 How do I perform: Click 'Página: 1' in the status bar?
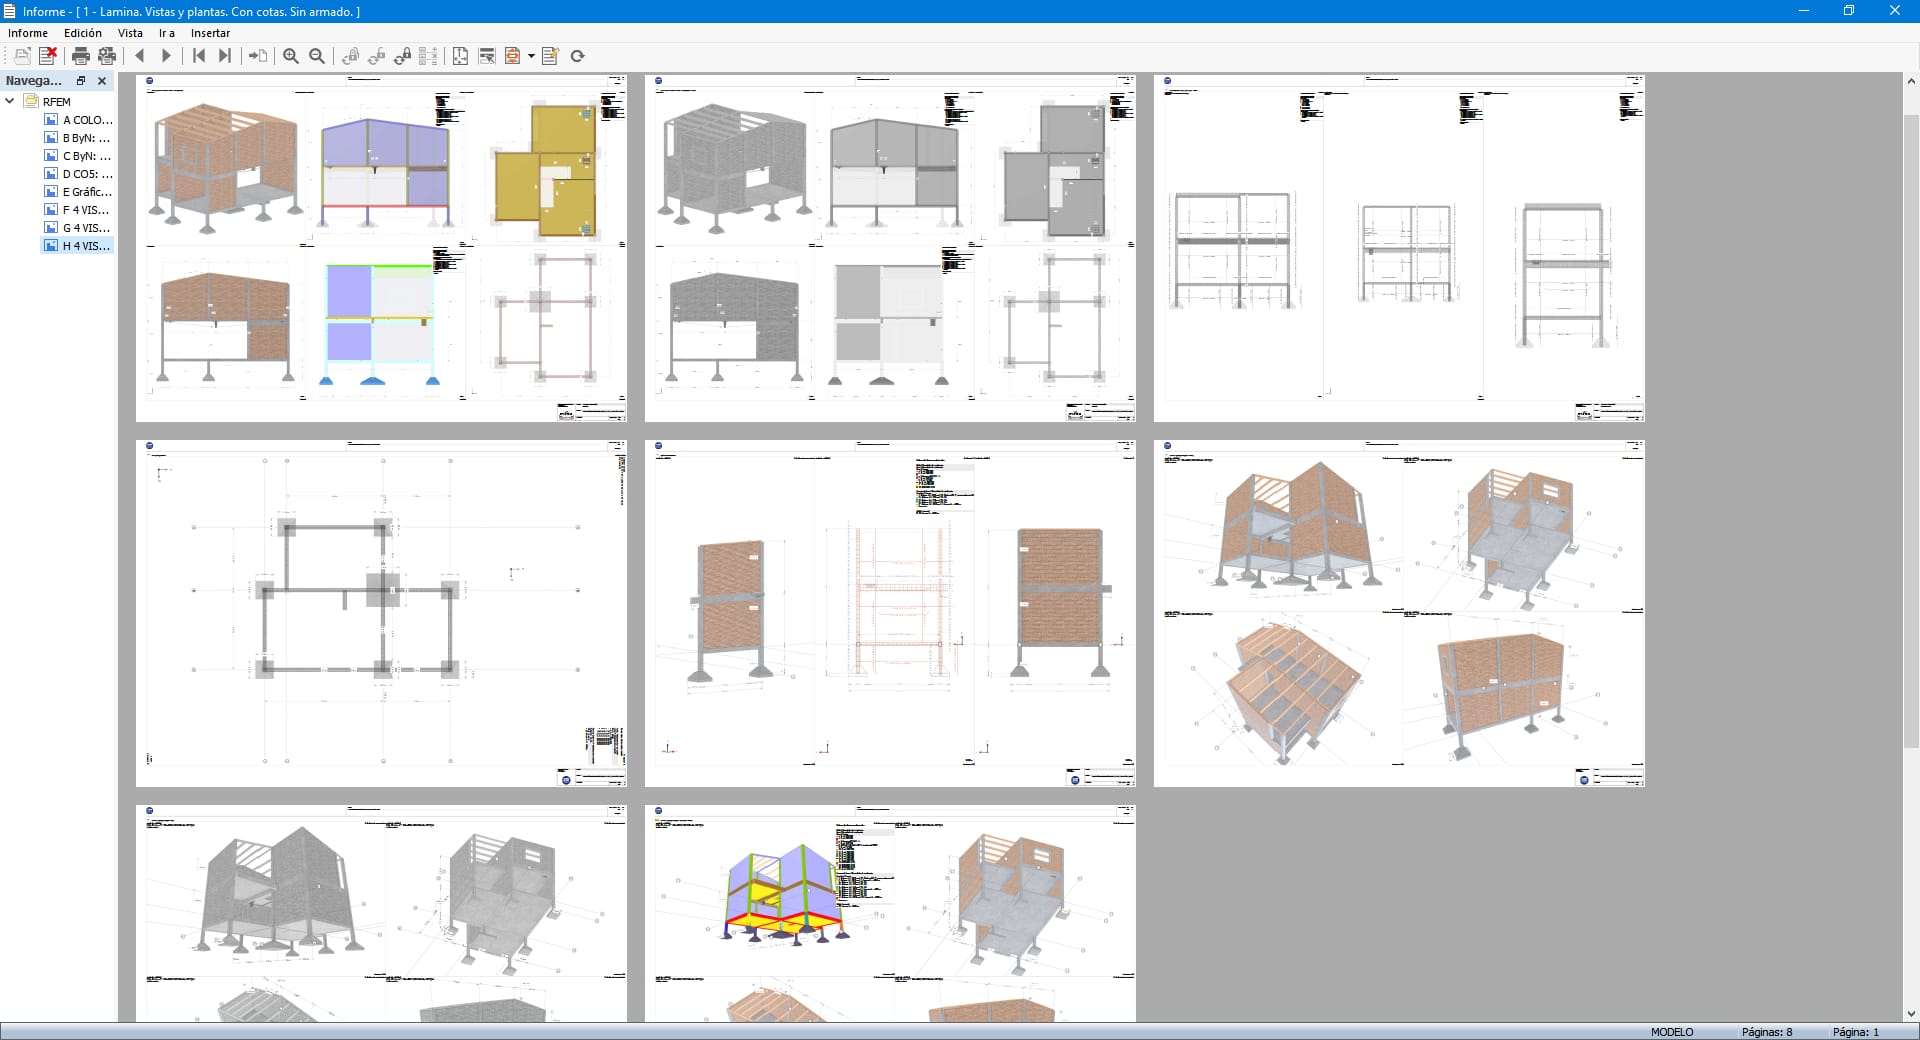click(1855, 1032)
